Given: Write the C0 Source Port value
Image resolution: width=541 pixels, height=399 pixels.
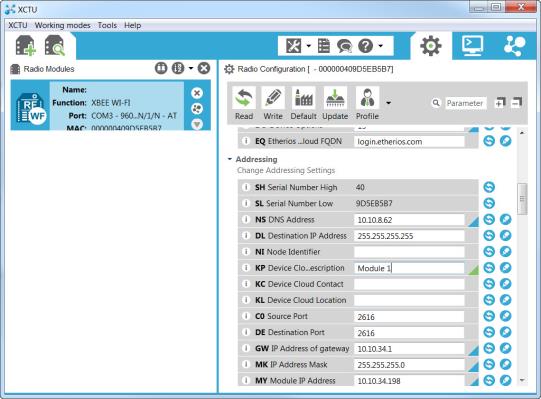Looking at the screenshot, I should (x=505, y=316).
